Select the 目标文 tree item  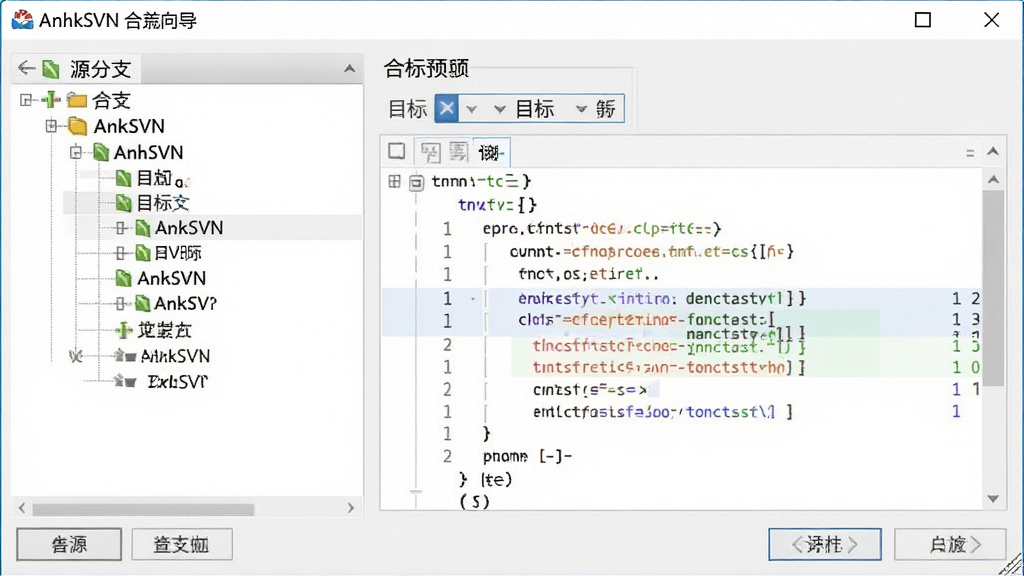coord(163,203)
